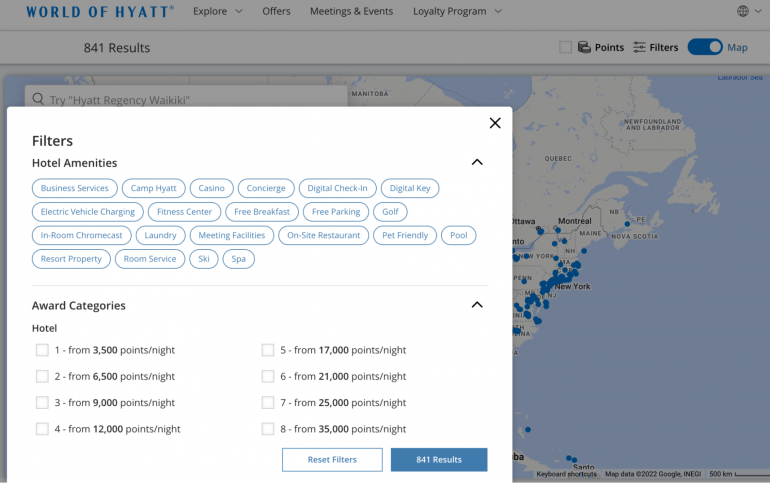Click the Filters sliders icon
This screenshot has height=483, width=770.
[x=639, y=47]
